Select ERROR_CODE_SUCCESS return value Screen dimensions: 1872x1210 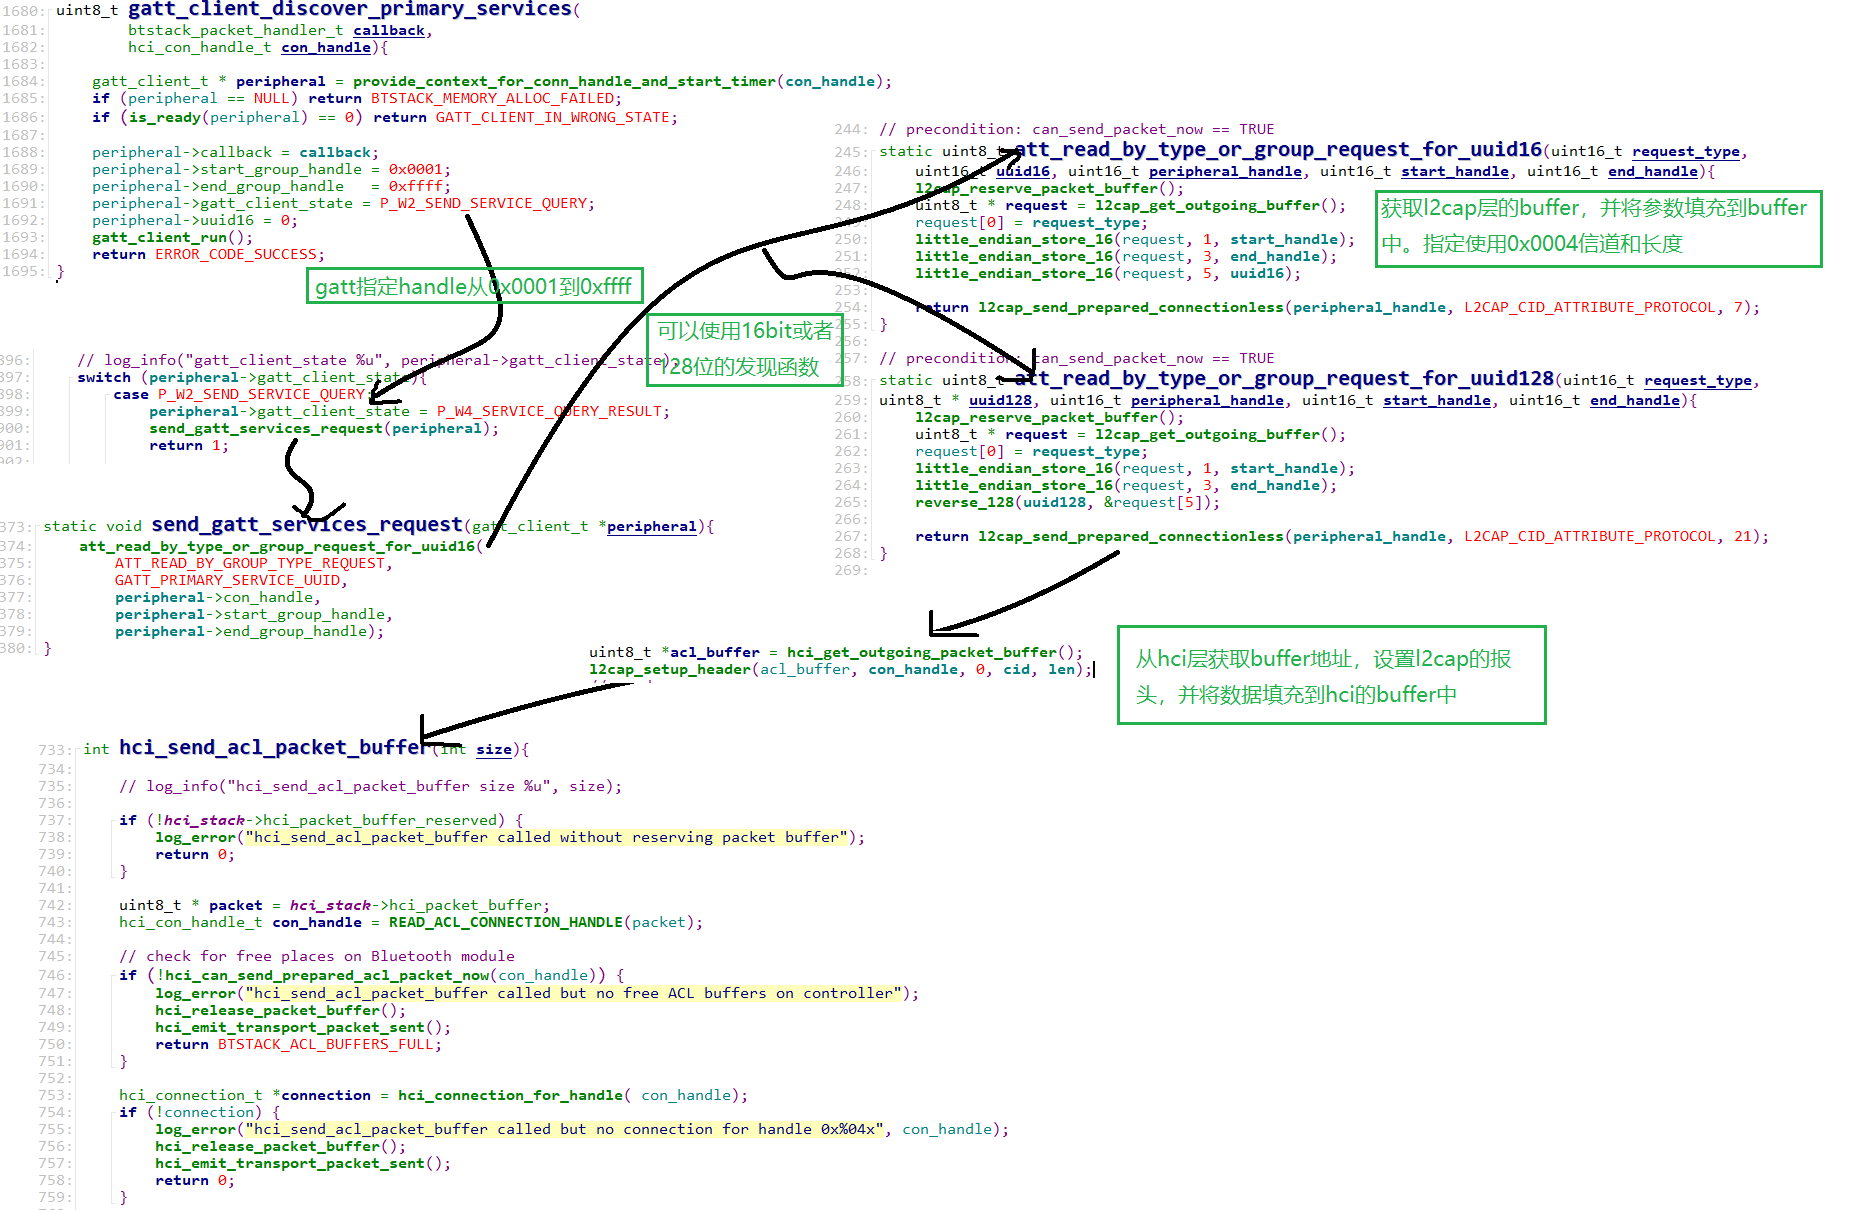tap(236, 255)
